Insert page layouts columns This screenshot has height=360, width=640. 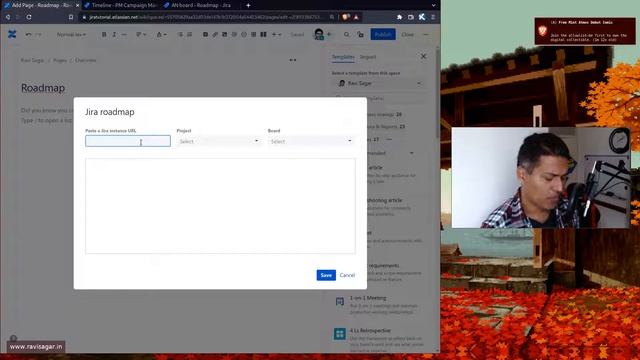[263, 35]
